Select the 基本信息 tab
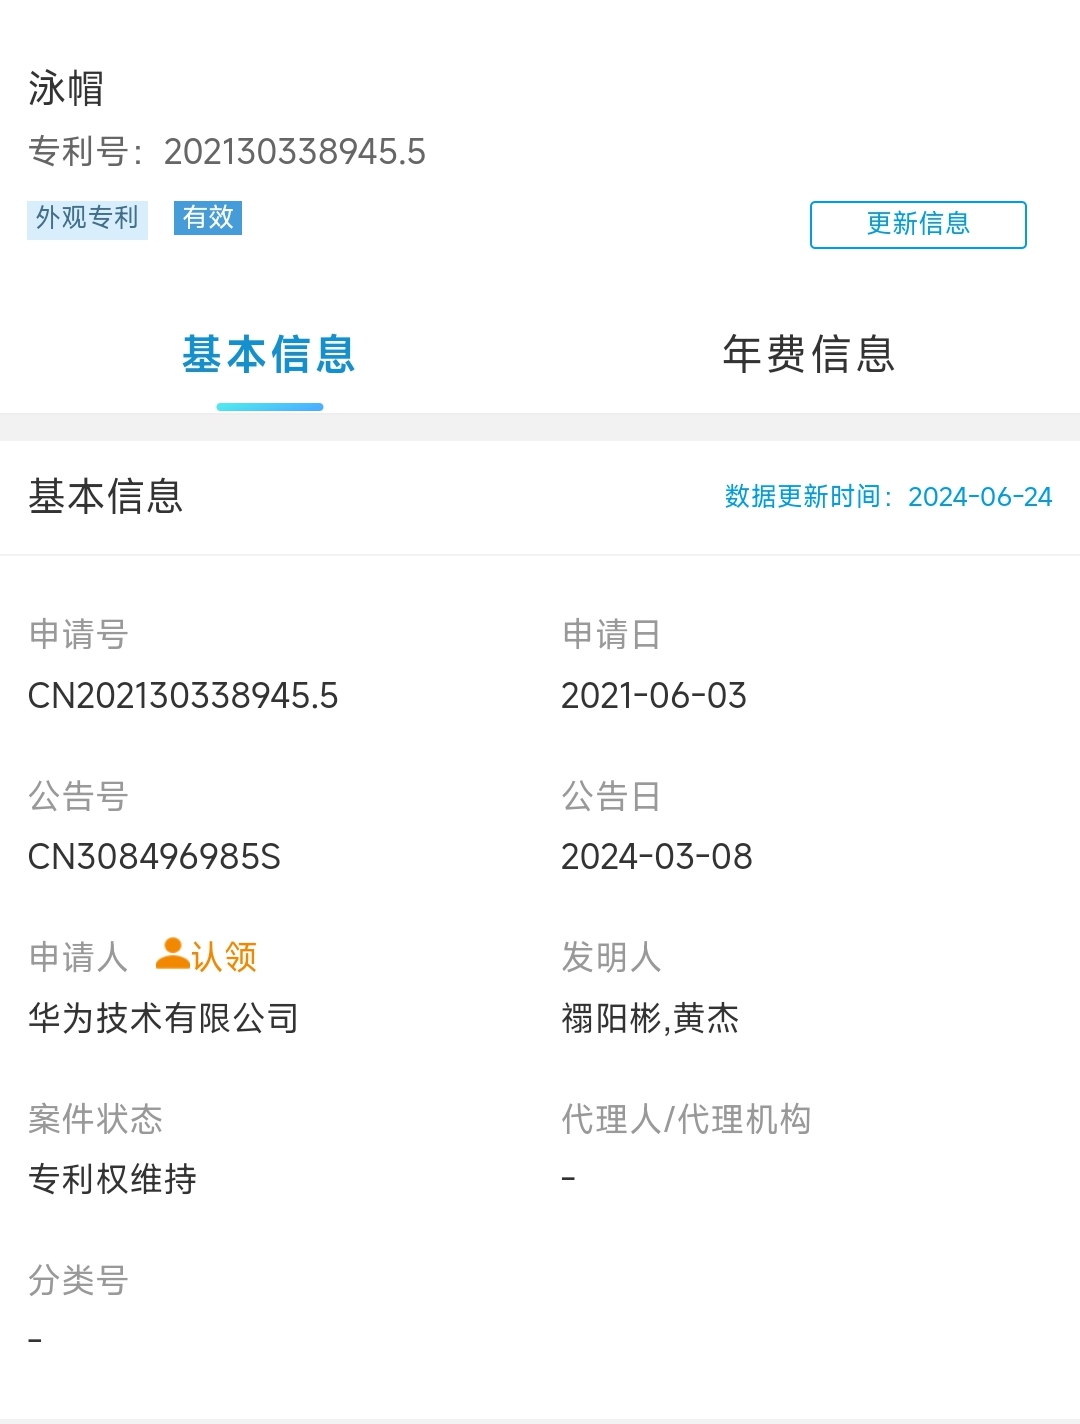The width and height of the screenshot is (1080, 1424). (x=269, y=355)
